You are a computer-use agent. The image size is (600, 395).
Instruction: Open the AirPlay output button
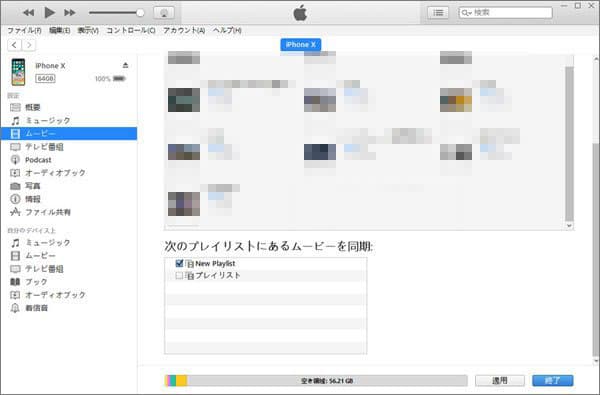click(x=164, y=13)
